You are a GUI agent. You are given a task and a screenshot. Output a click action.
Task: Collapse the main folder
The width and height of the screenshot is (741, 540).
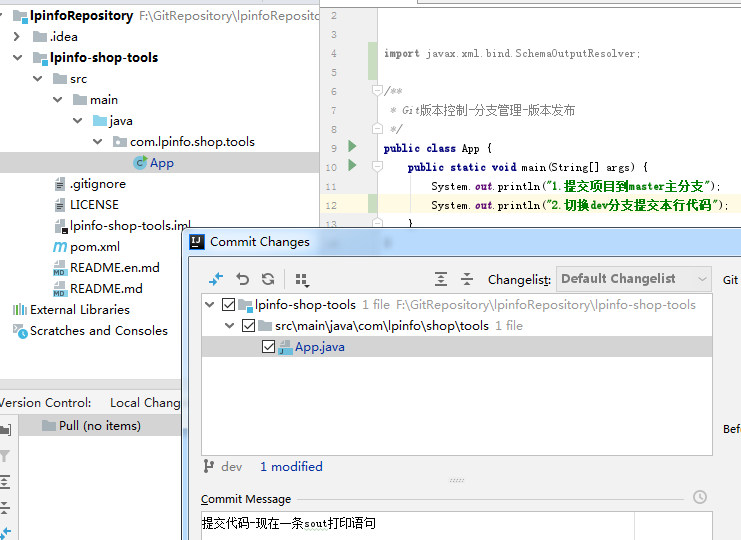tap(58, 100)
